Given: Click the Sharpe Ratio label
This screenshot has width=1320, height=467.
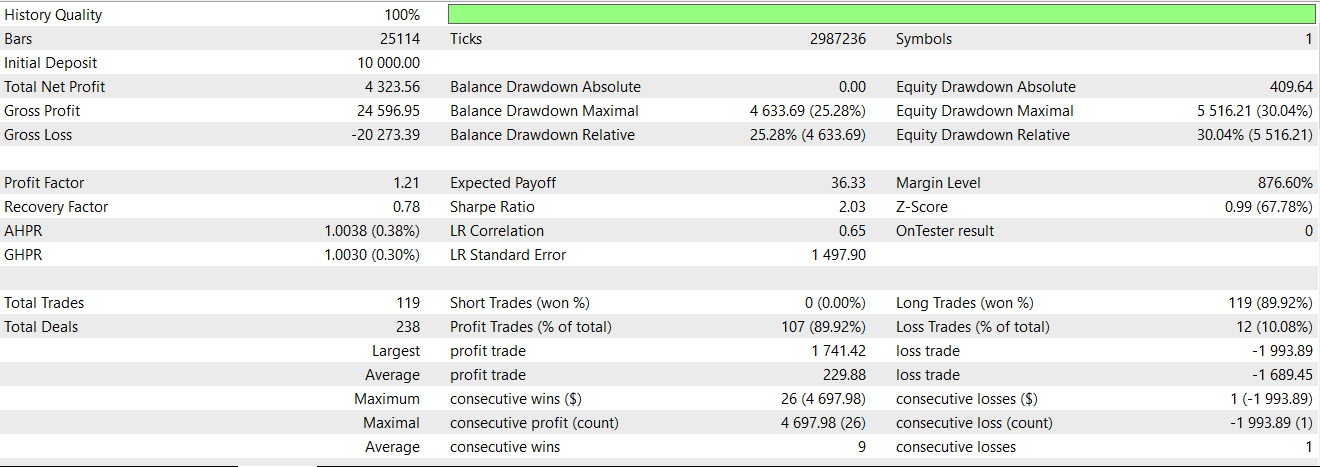Looking at the screenshot, I should 492,207.
